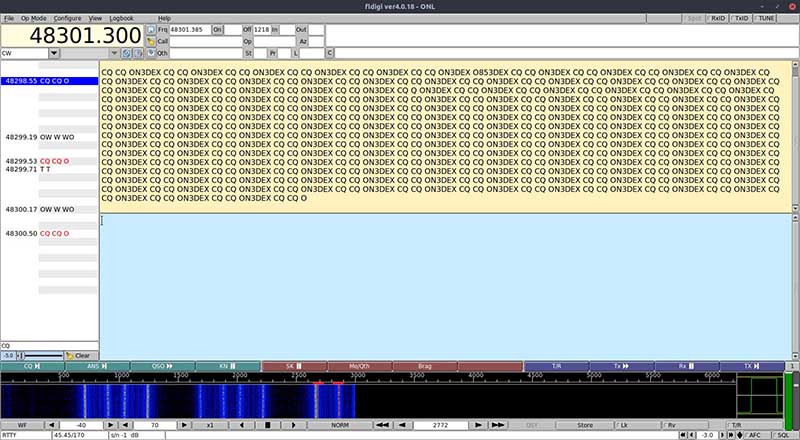Image resolution: width=800 pixels, height=440 pixels.
Task: Toggle the Lk lock button
Action: pos(637,425)
